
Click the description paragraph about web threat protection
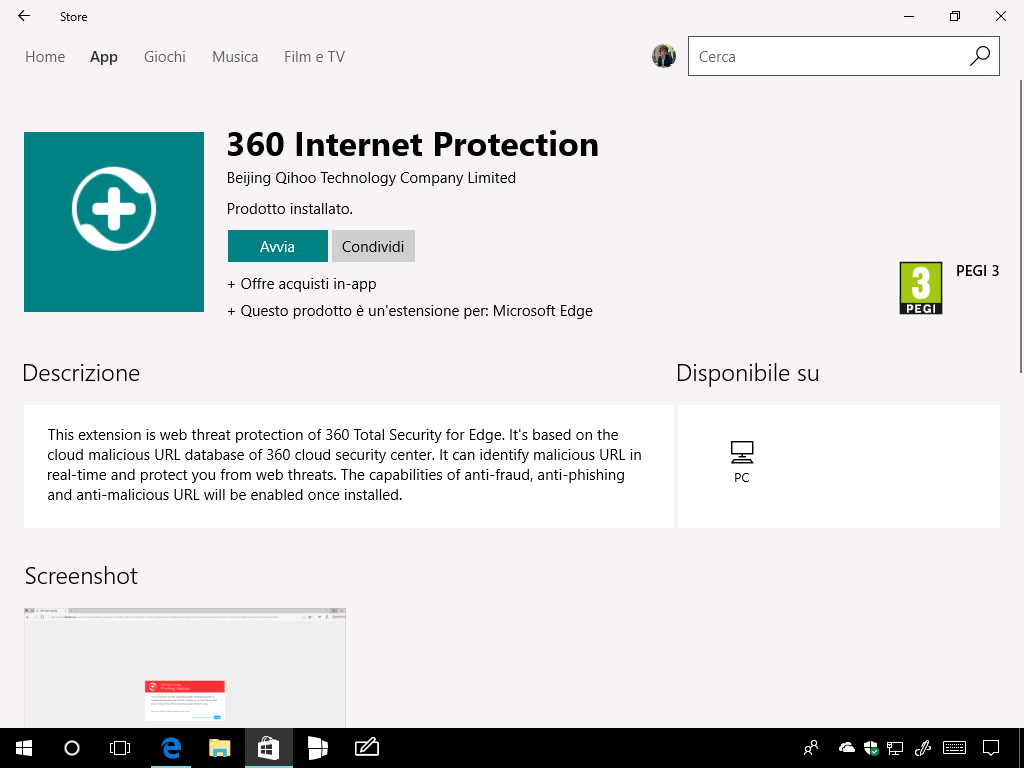tap(344, 465)
